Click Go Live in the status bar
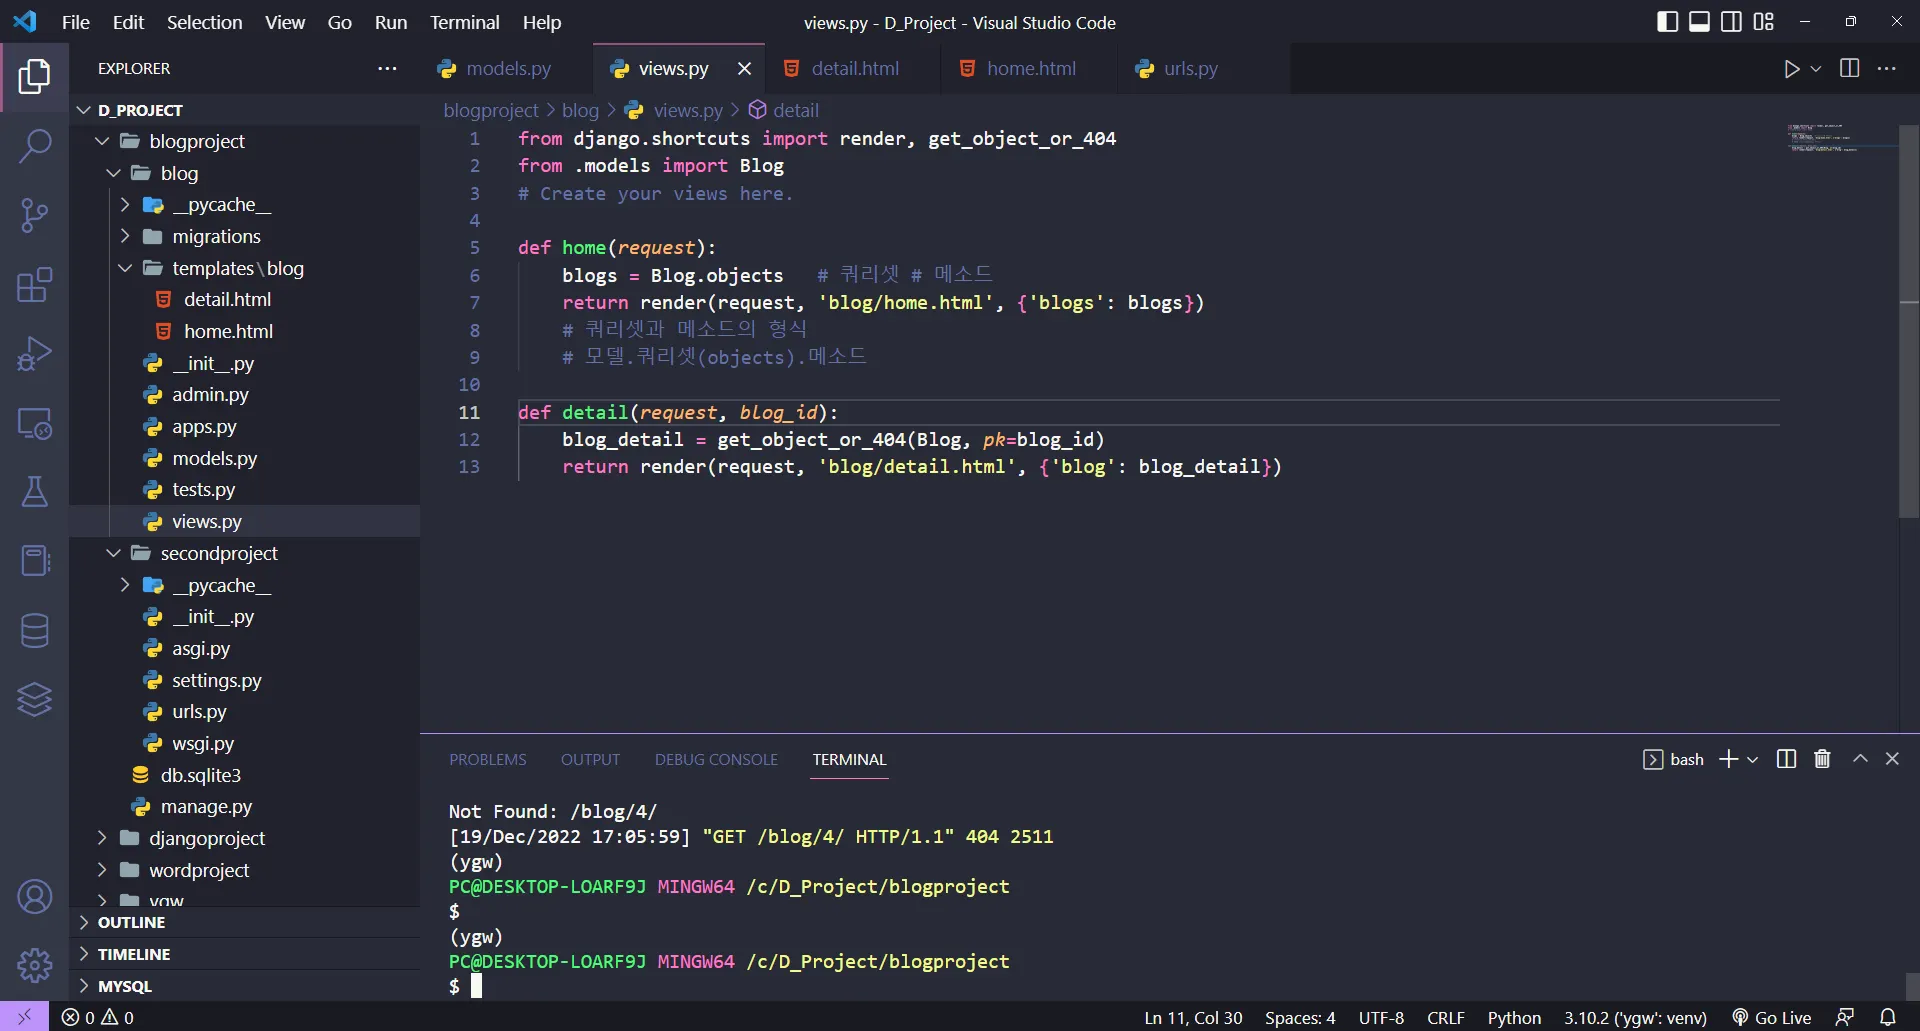1920x1031 pixels. (1772, 1017)
